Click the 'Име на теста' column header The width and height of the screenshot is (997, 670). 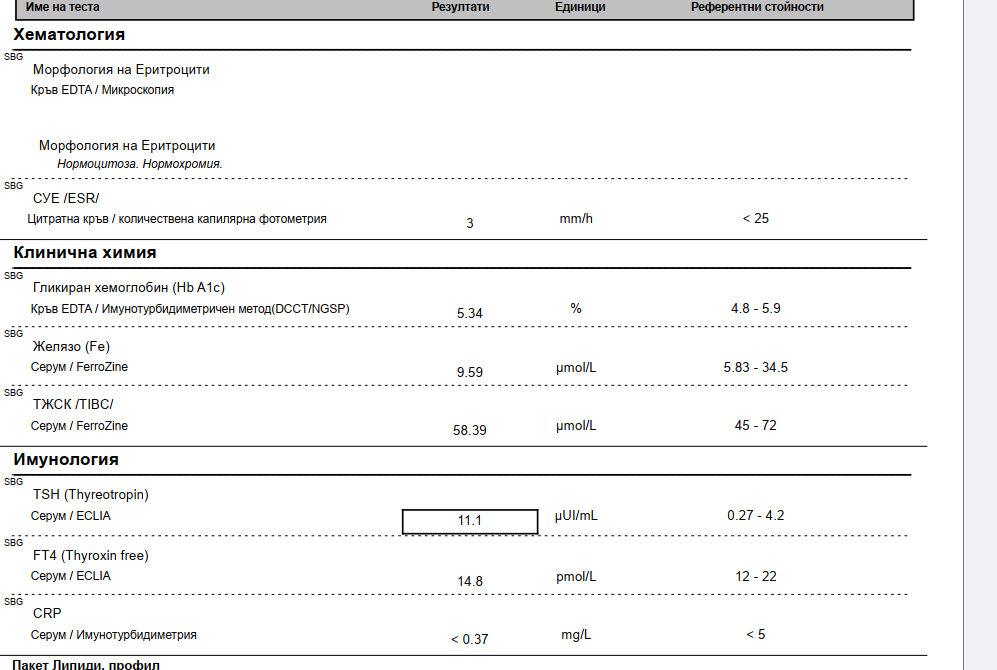(63, 7)
